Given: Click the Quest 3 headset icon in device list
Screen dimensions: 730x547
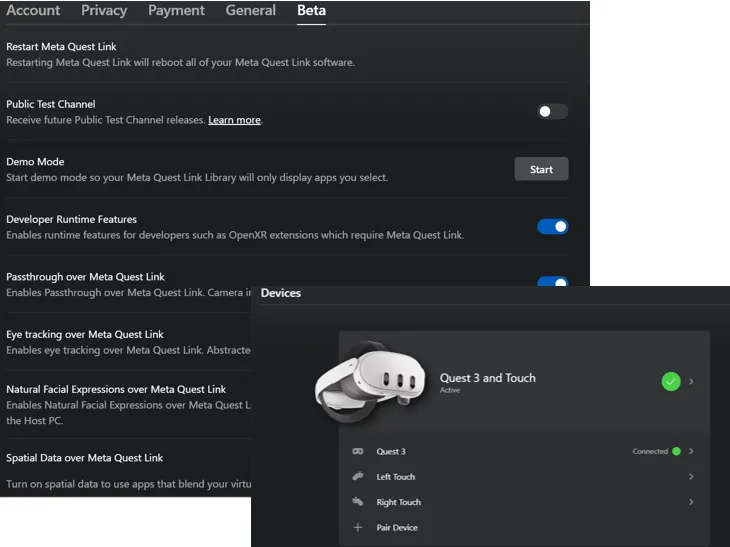Looking at the screenshot, I should click(x=357, y=452).
